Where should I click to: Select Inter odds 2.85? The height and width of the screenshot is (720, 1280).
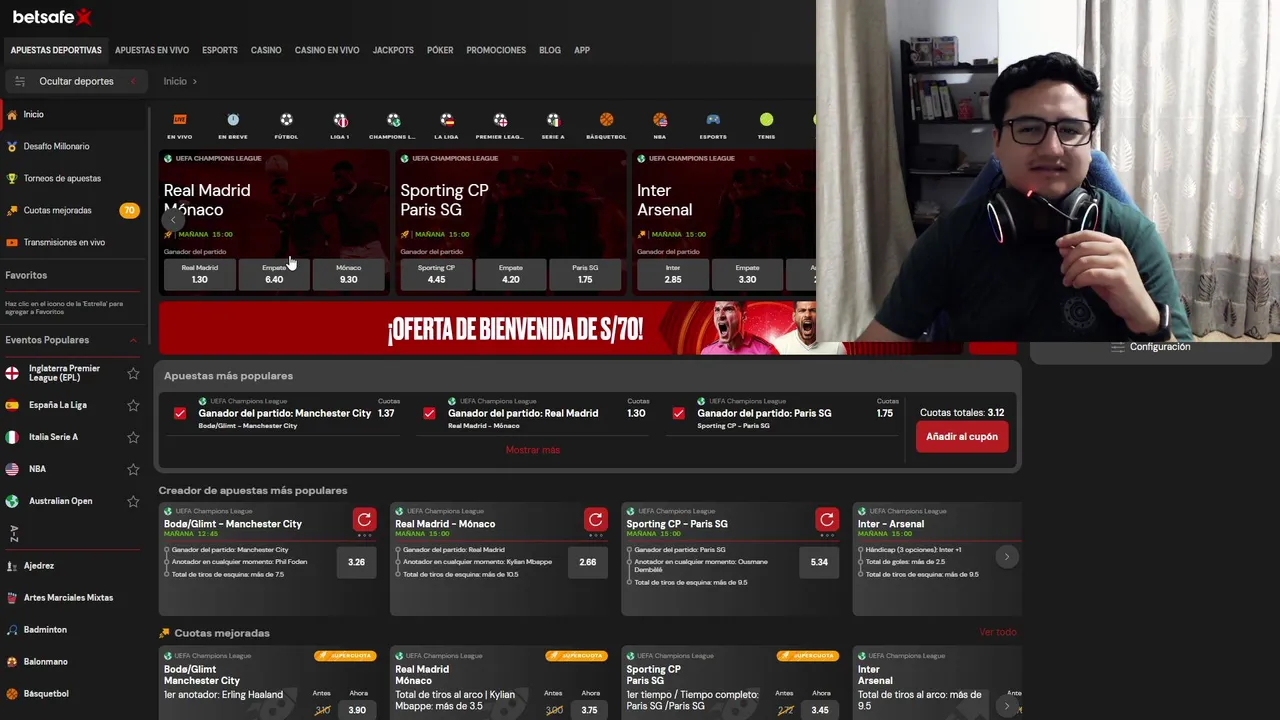[673, 274]
